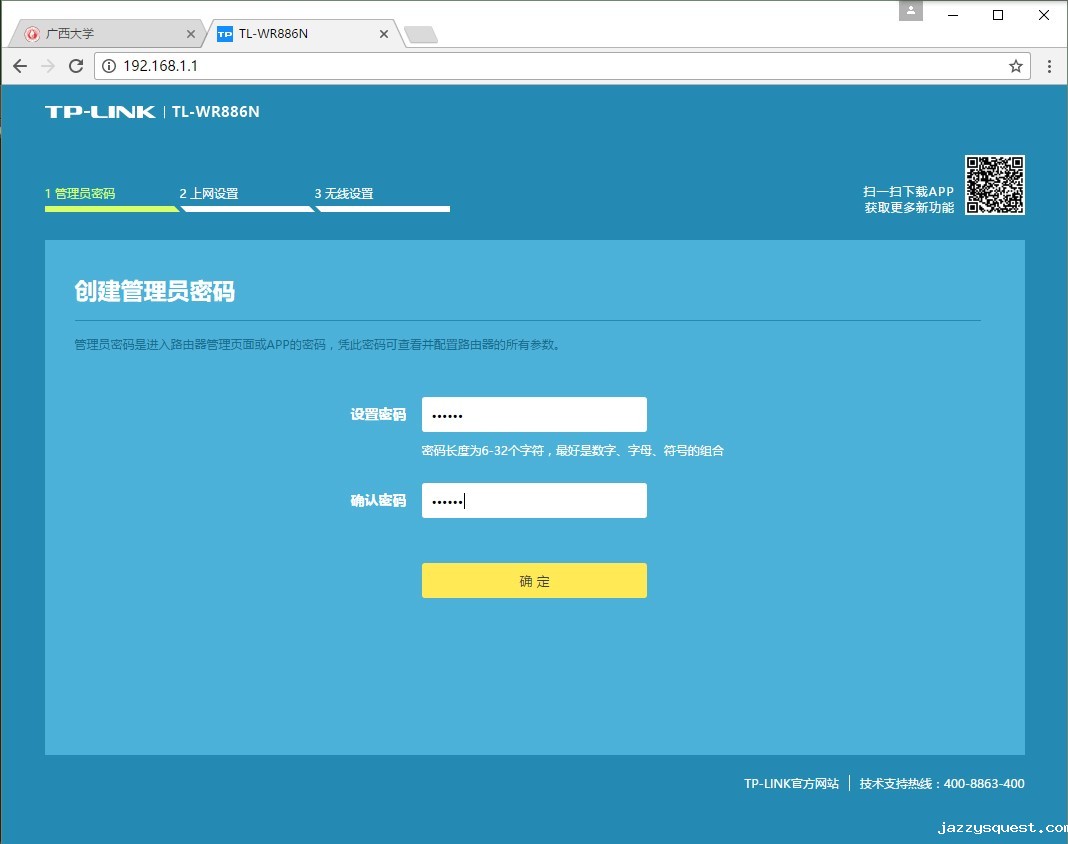
Task: Click the browser back arrow
Action: (x=20, y=66)
